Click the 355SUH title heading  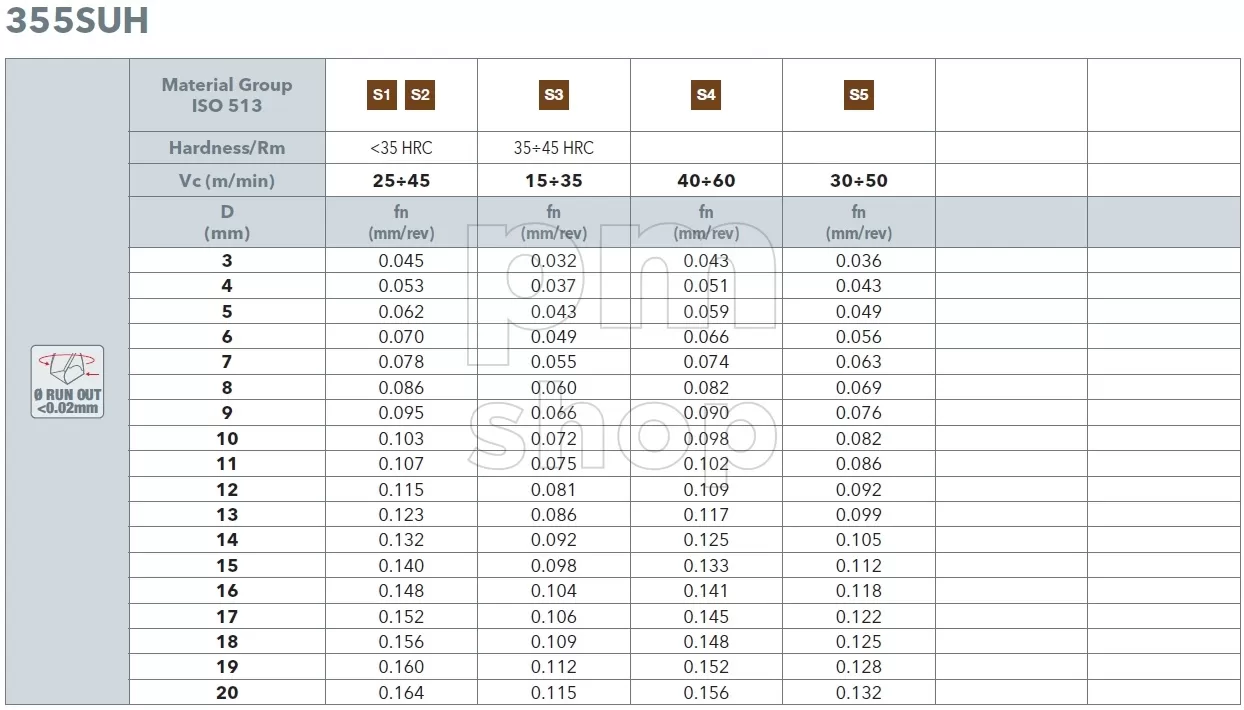[77, 20]
